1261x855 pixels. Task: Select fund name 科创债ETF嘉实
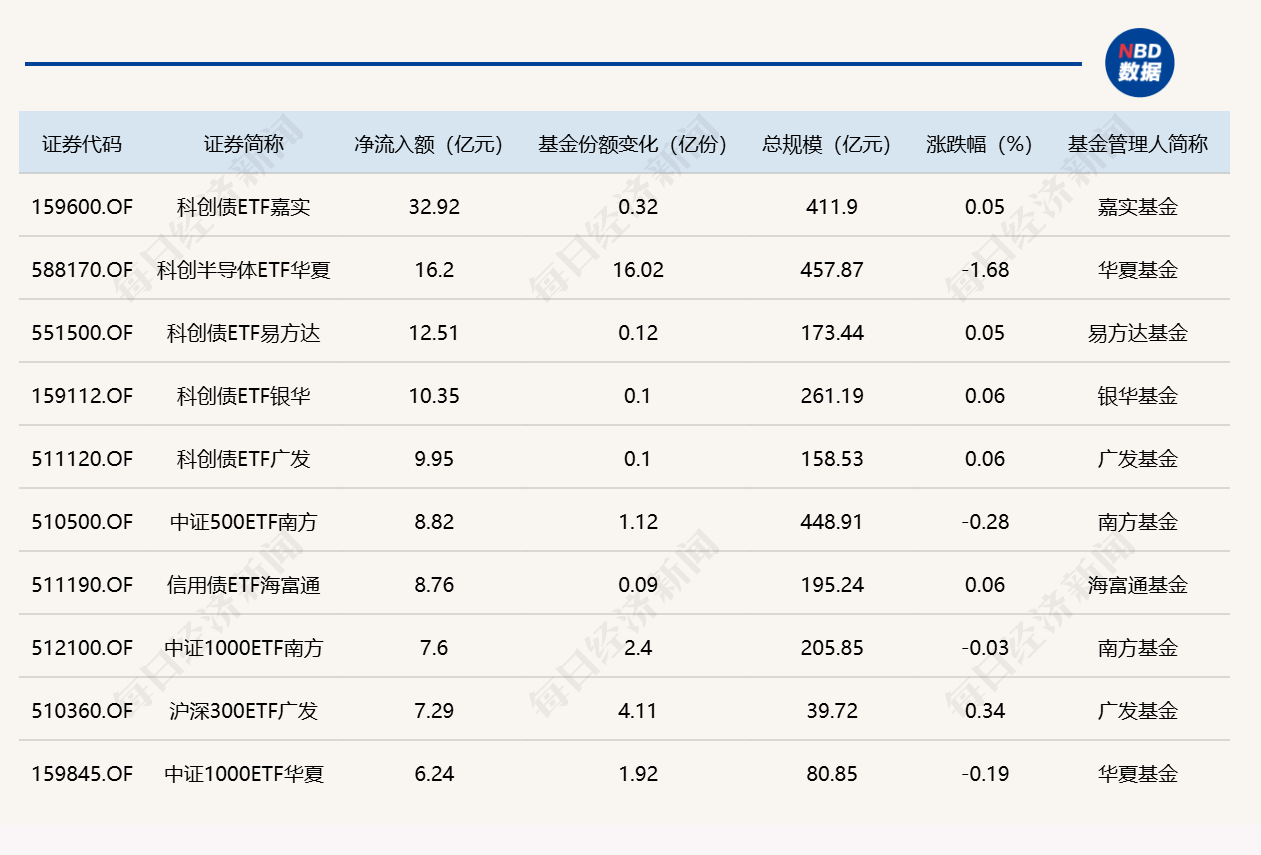point(244,207)
